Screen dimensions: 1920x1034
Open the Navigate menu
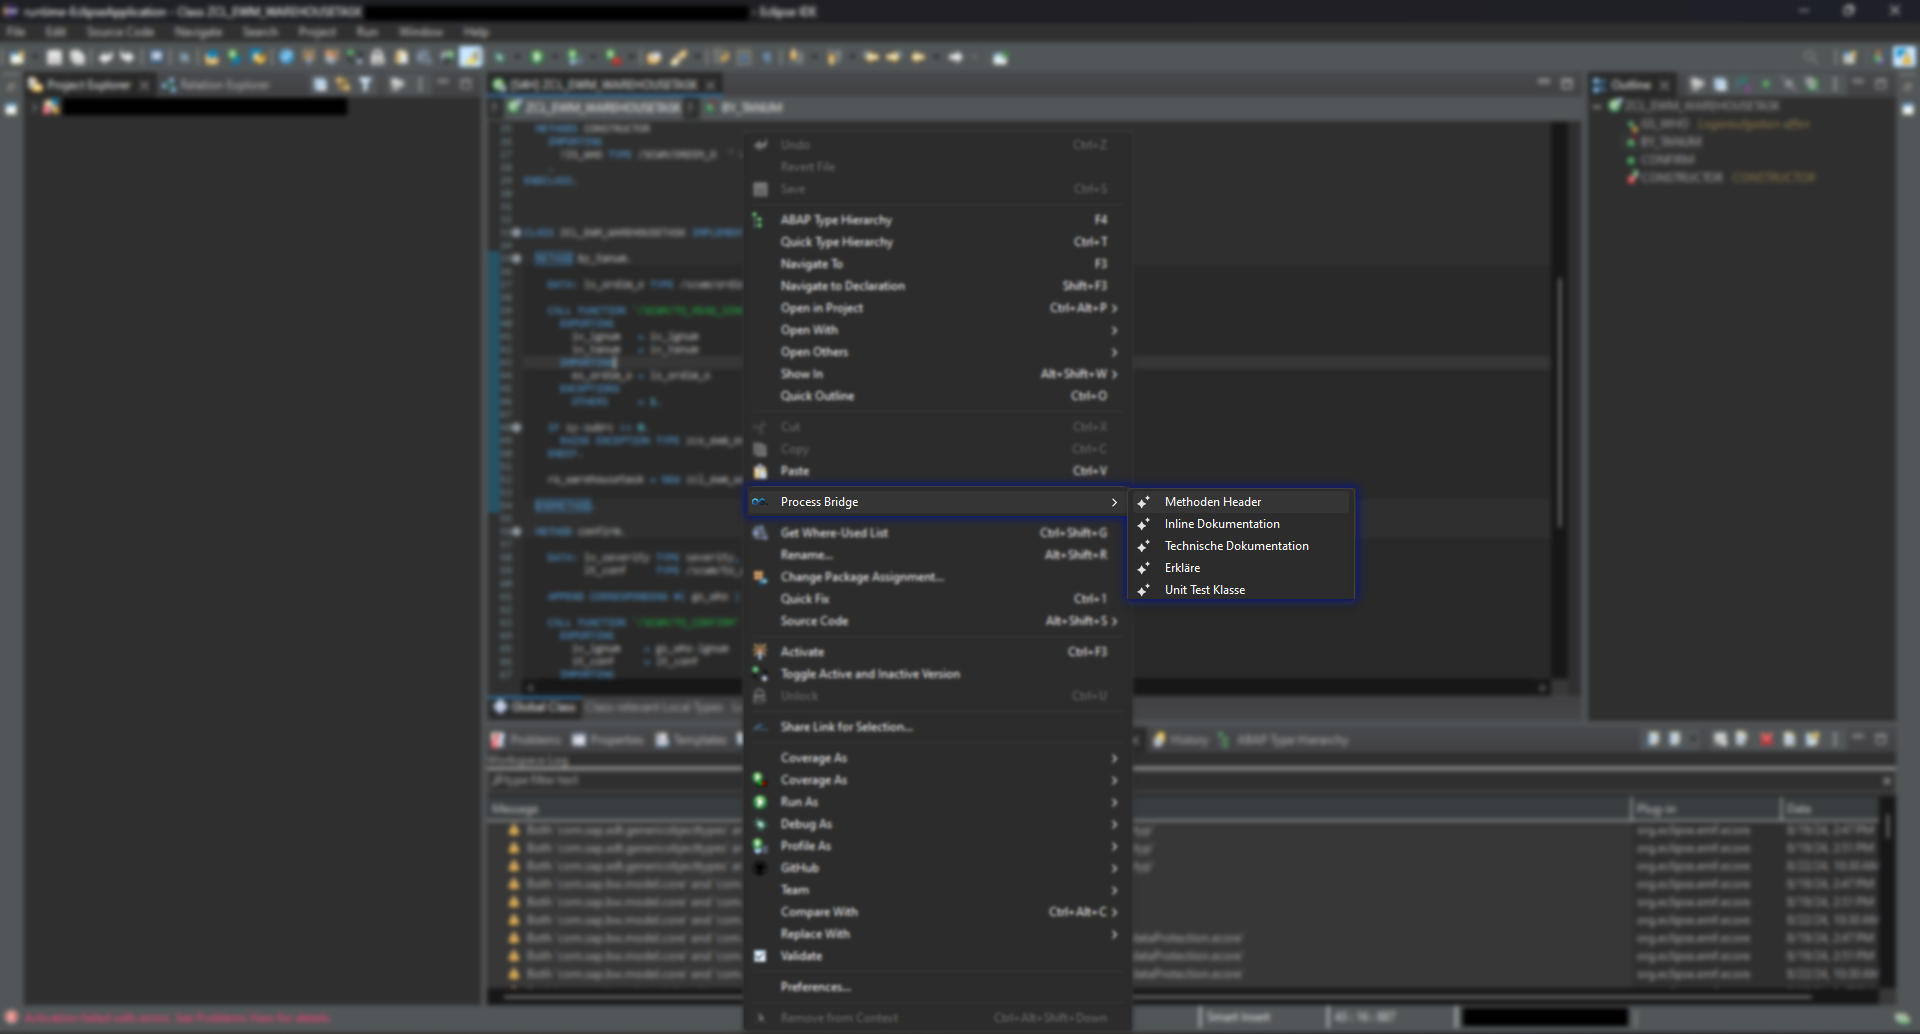(197, 31)
